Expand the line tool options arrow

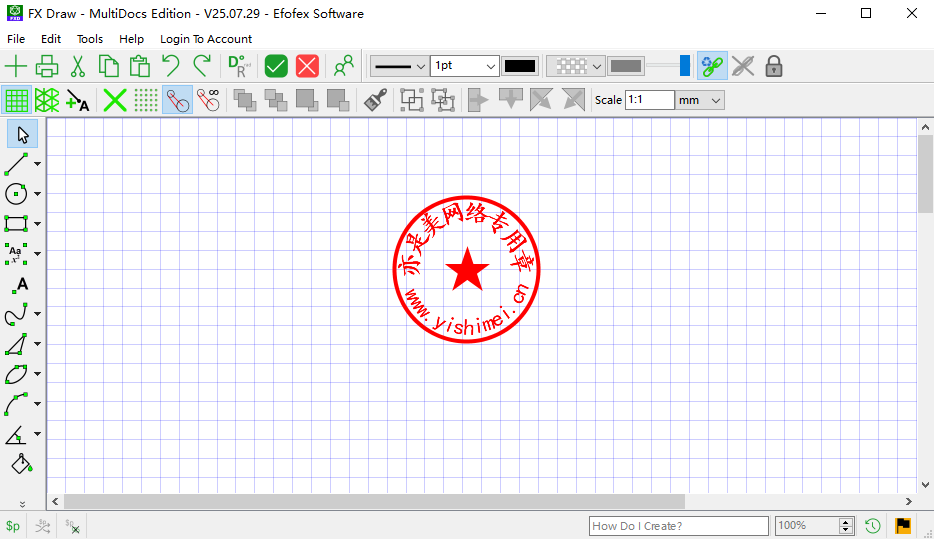(x=38, y=164)
